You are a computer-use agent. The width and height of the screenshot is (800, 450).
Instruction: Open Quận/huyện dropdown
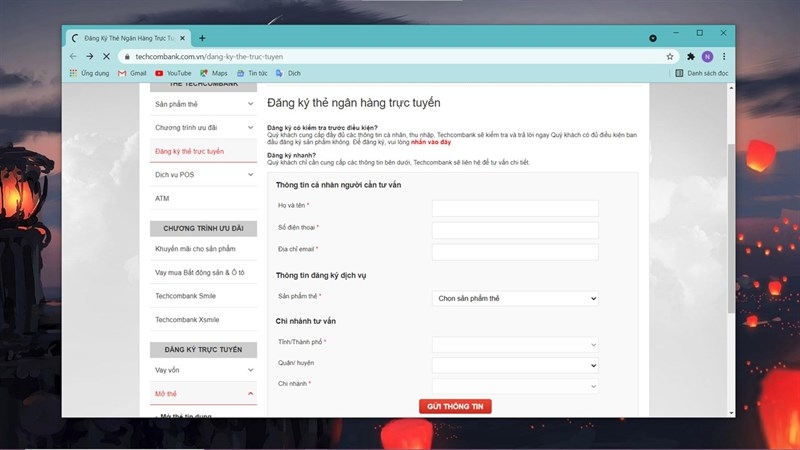point(515,365)
